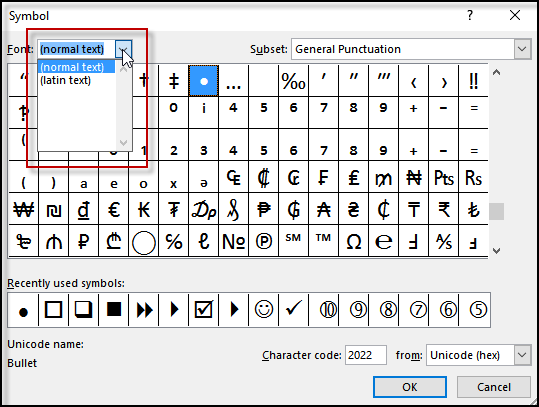The height and width of the screenshot is (407, 539).
Task: Select the Euro currency symbol
Action: point(113,209)
